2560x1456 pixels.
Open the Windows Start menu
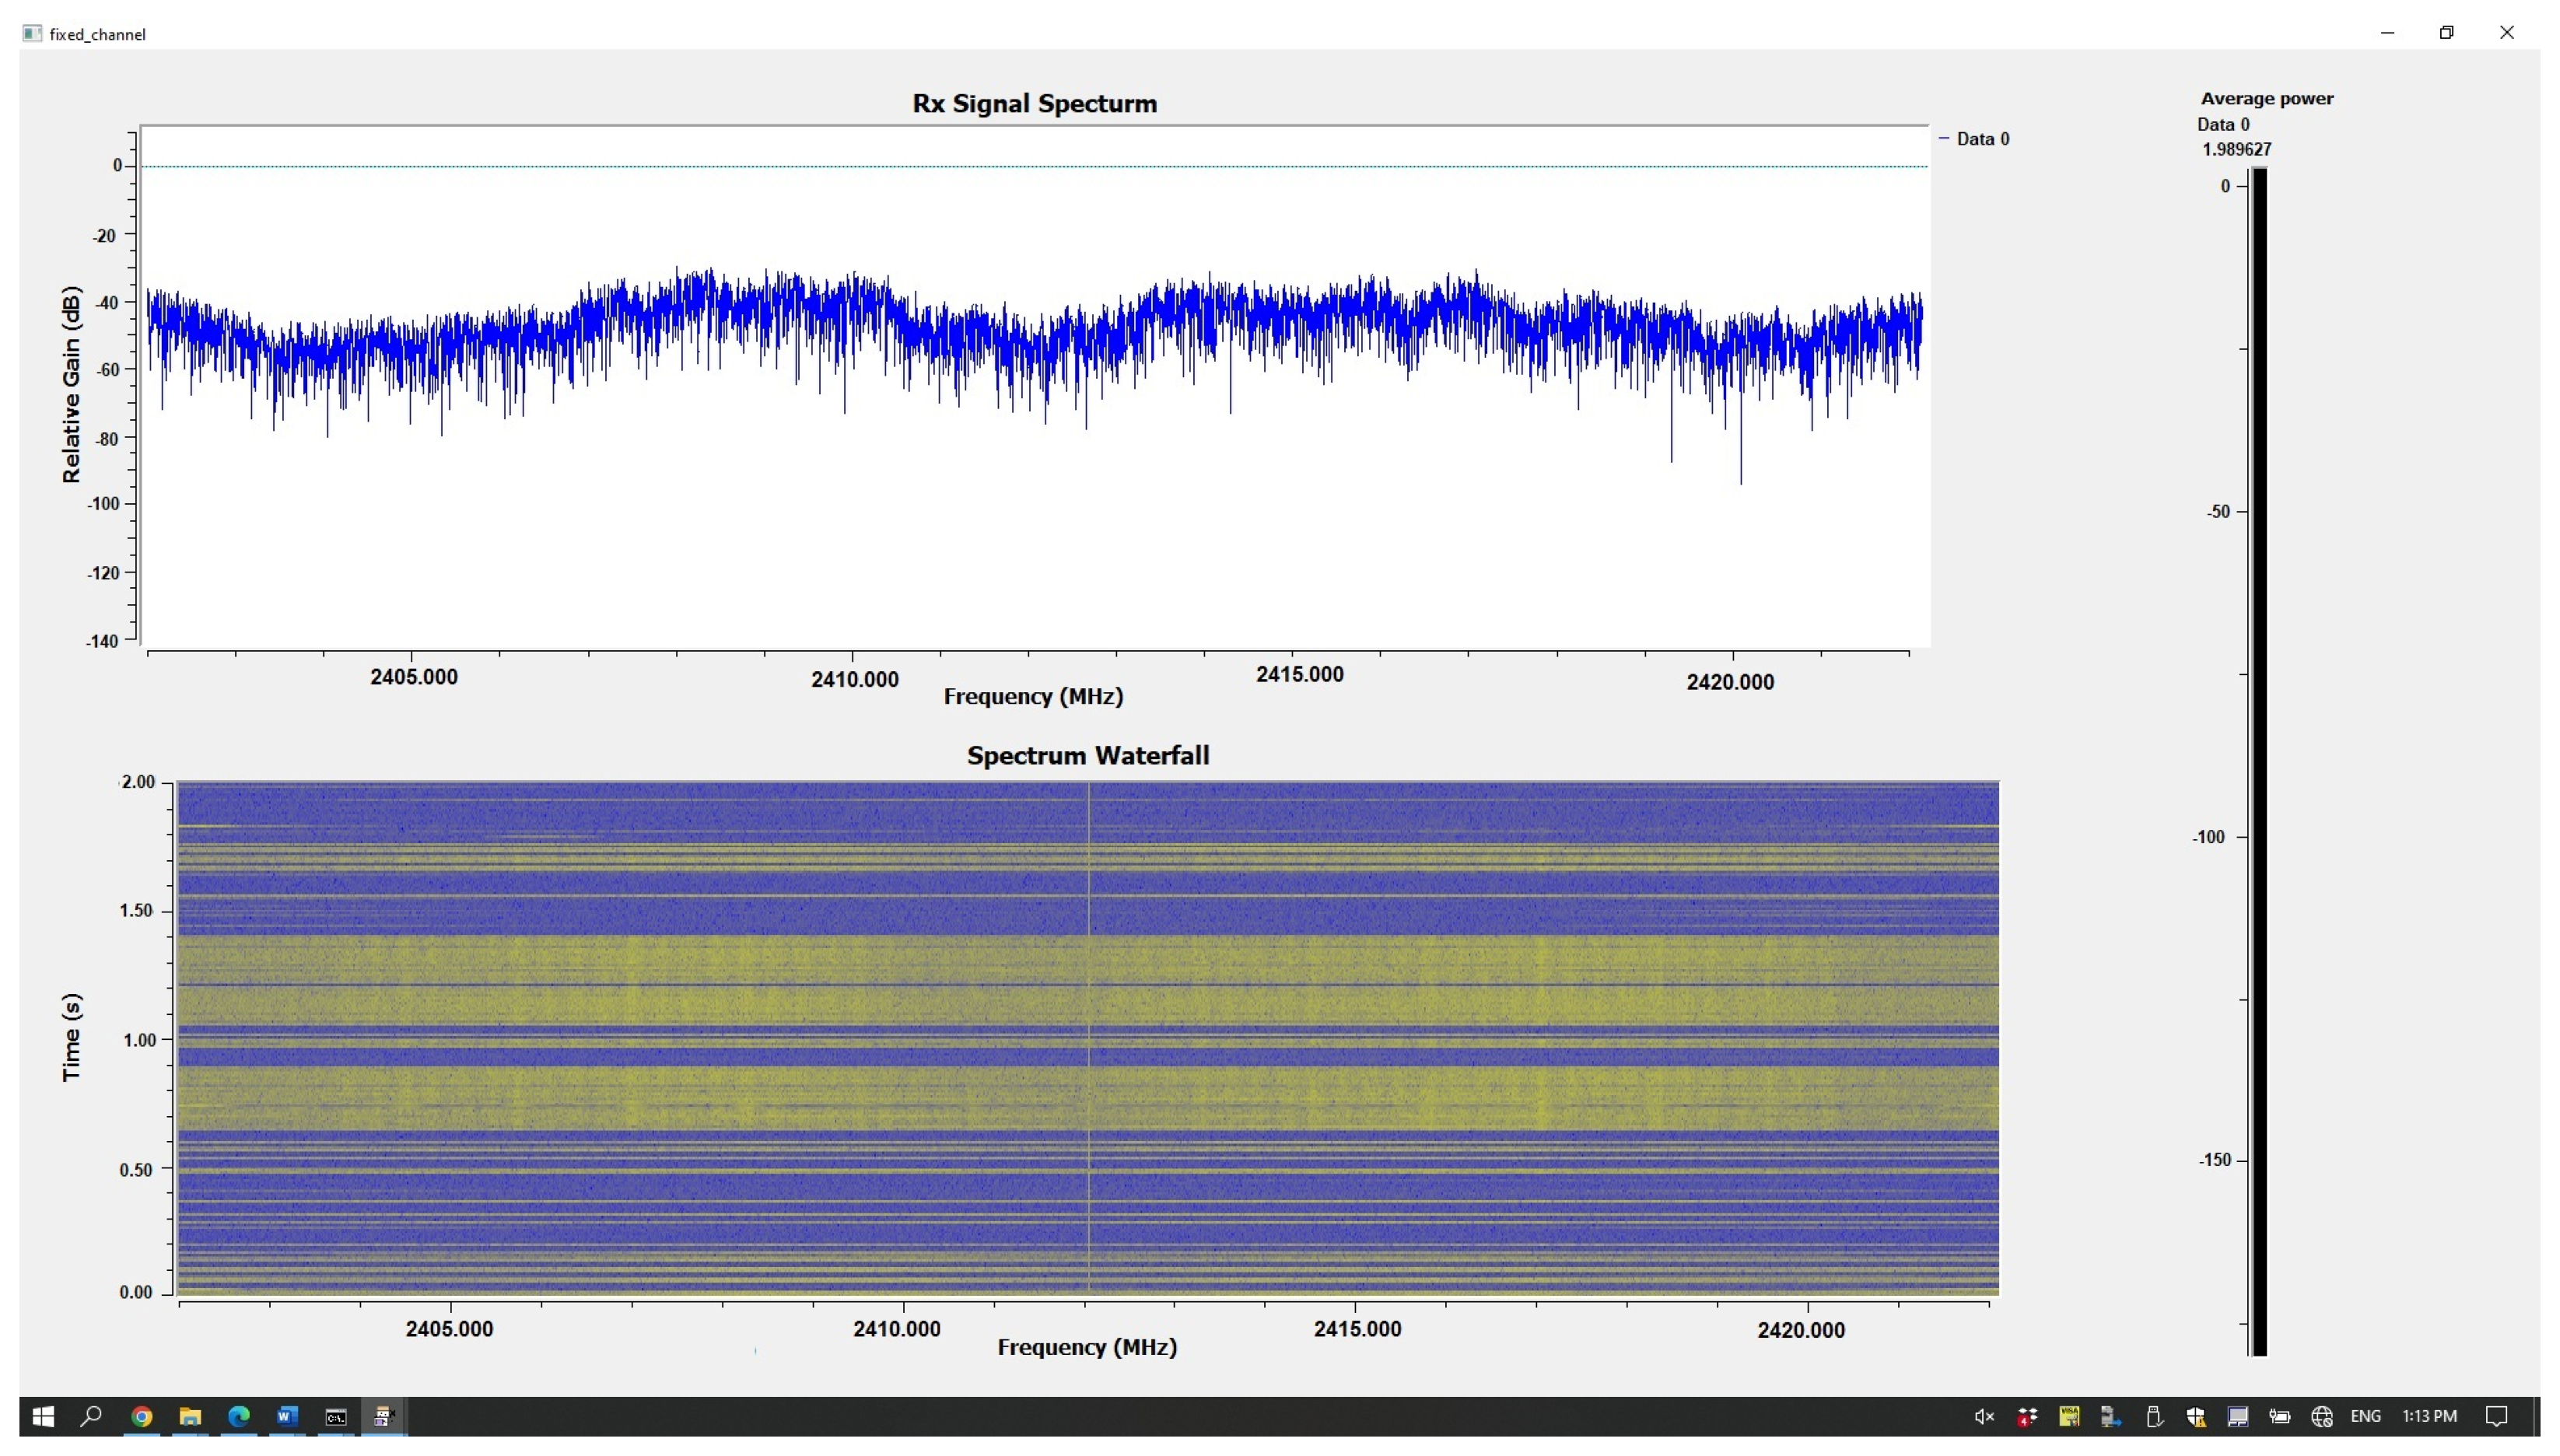[x=43, y=1416]
